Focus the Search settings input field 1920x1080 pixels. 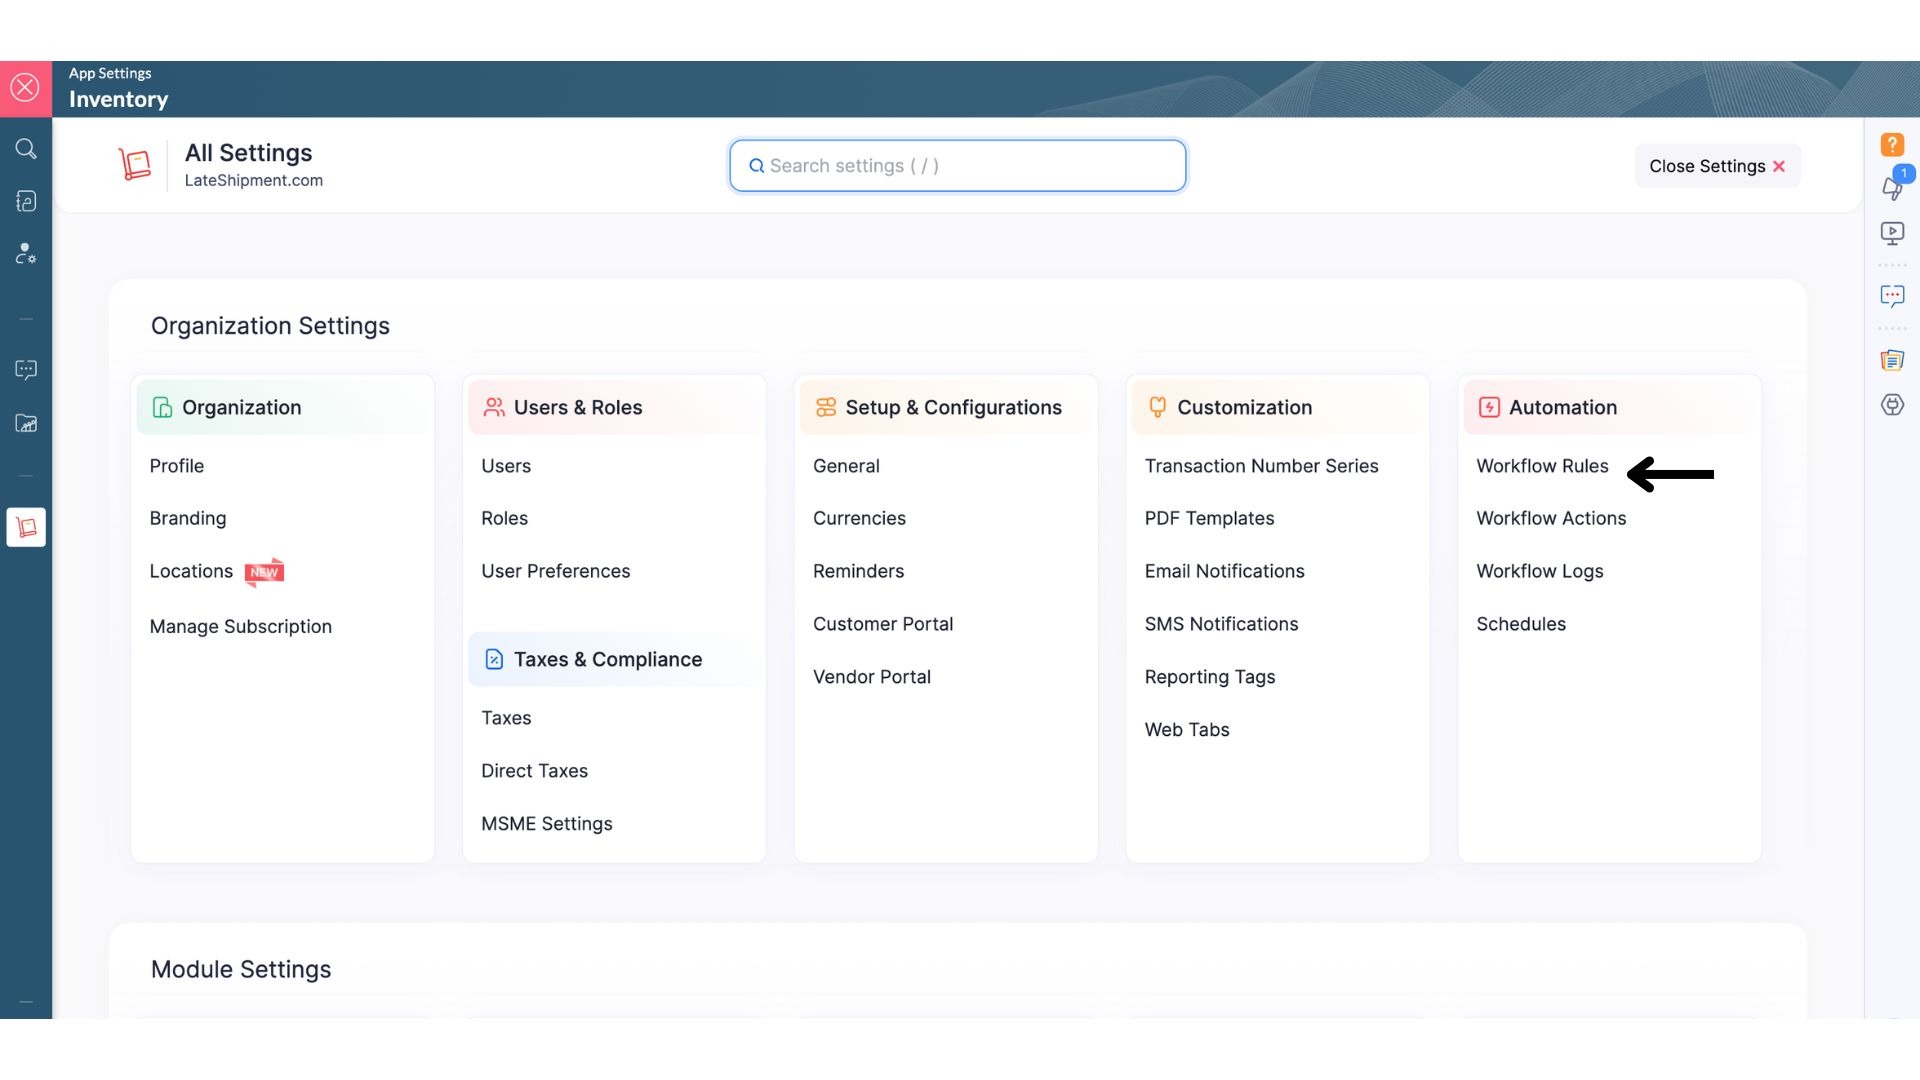click(957, 166)
